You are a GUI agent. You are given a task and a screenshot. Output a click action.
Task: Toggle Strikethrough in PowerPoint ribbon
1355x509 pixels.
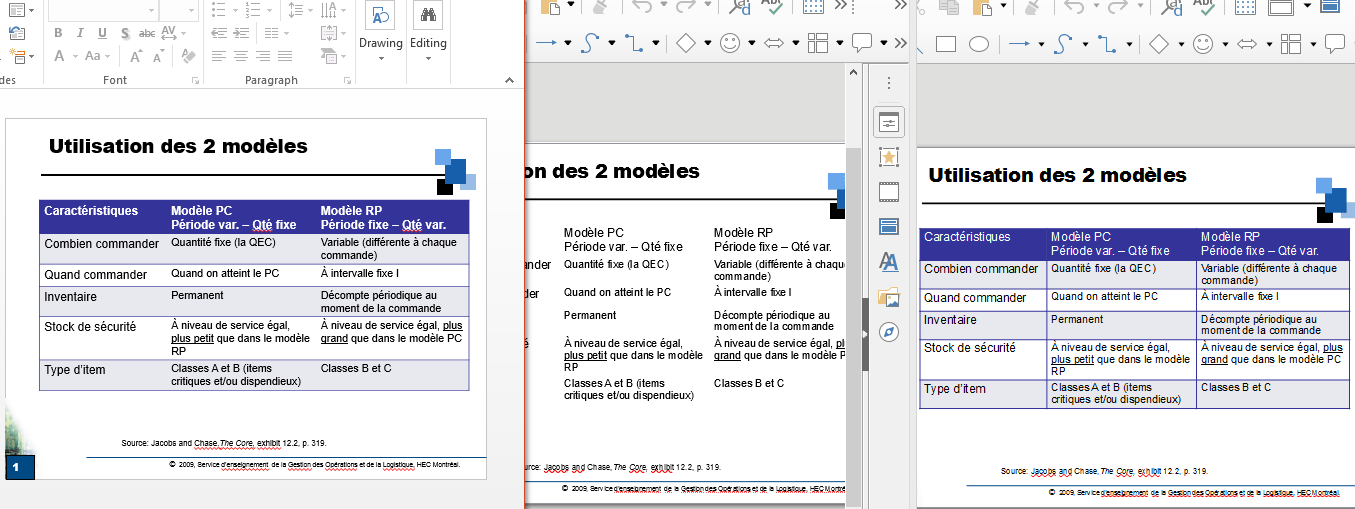tap(147, 33)
